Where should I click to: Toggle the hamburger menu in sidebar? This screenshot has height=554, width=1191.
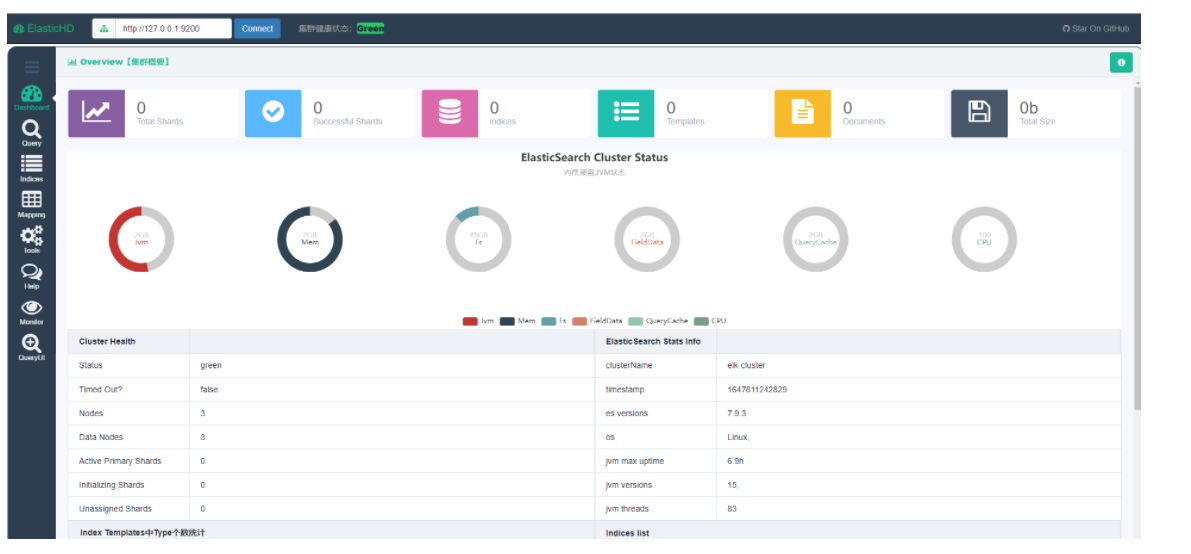click(x=32, y=67)
